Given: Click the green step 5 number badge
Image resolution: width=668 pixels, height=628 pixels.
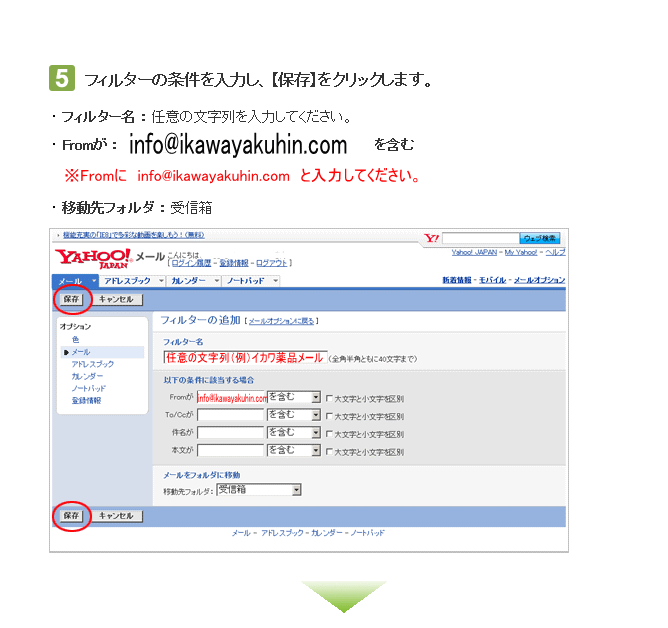Looking at the screenshot, I should point(61,78).
